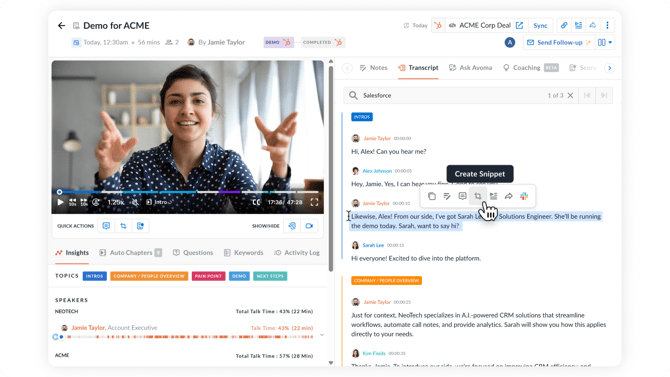Enter fullscreen video mode

[x=314, y=202]
